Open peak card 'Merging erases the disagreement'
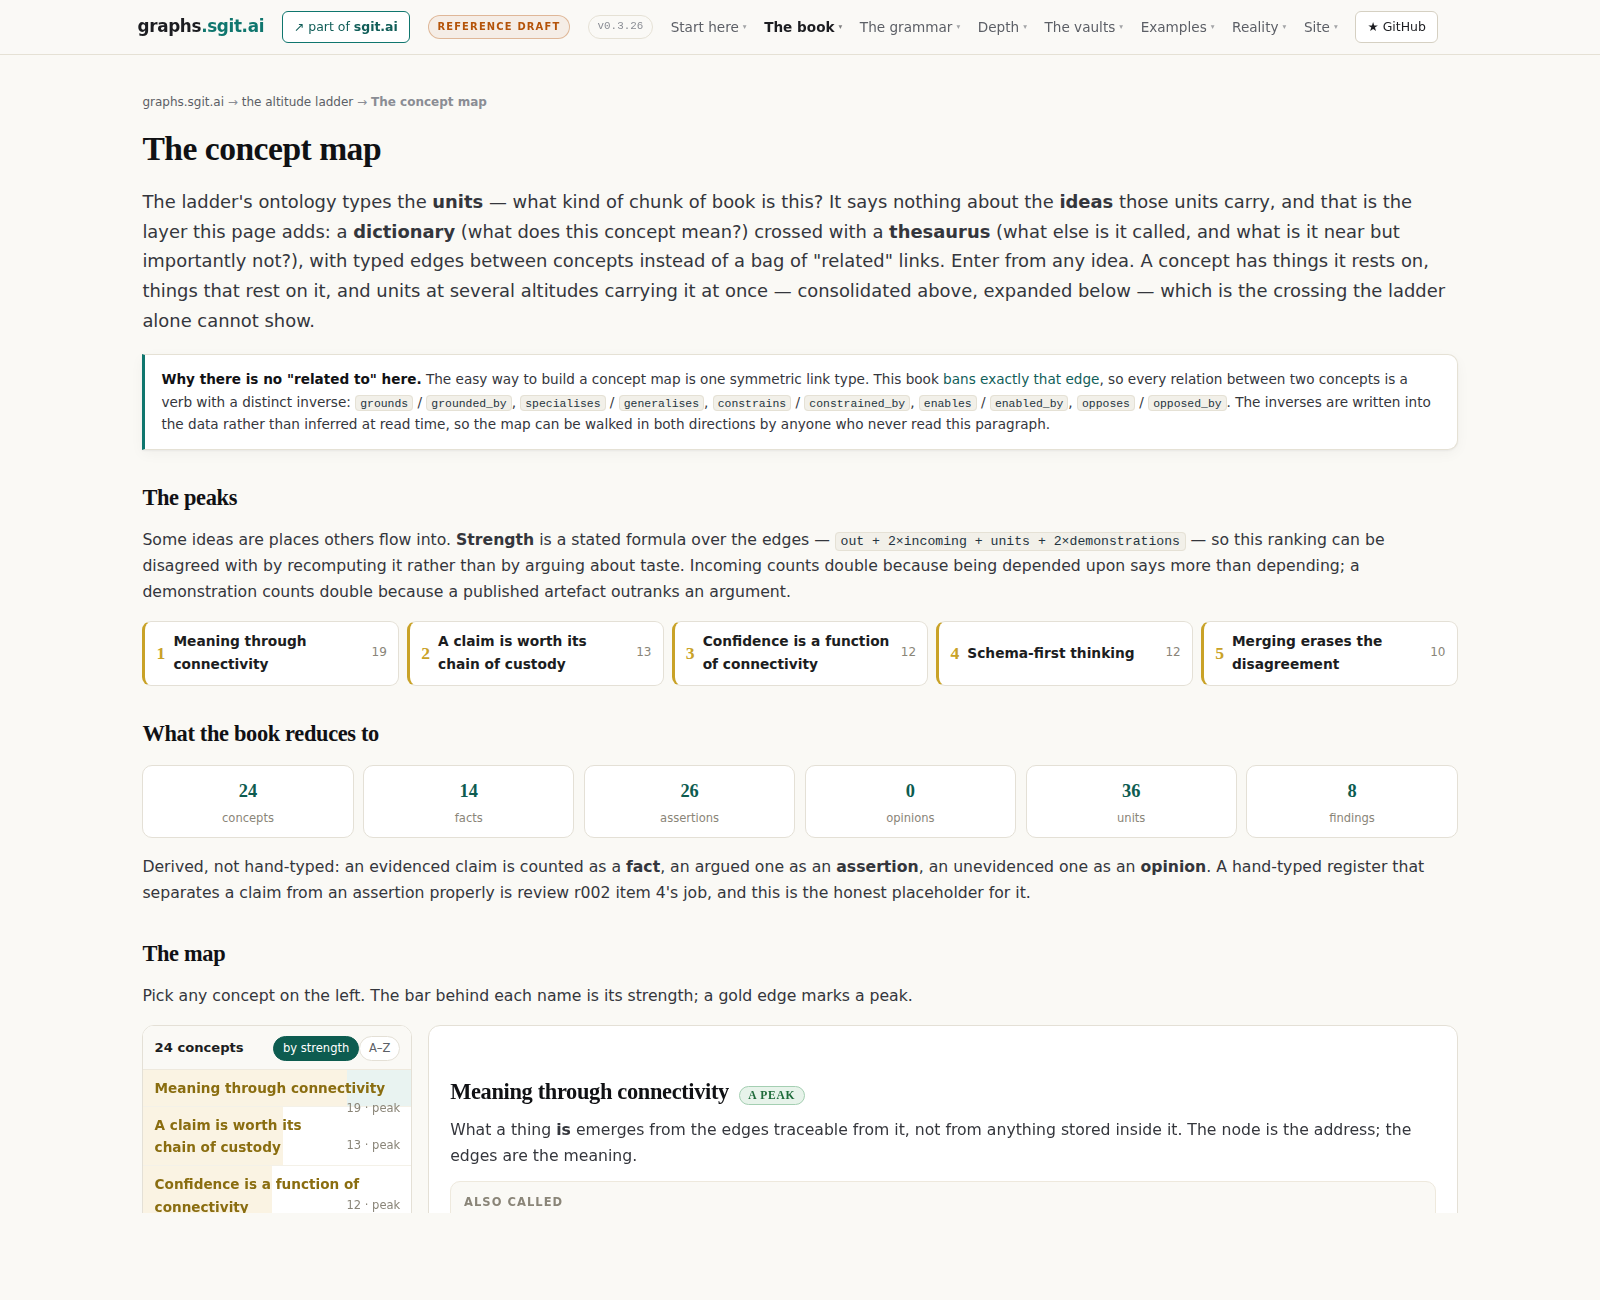Screen dimensions: 1600x1300 click(x=1329, y=653)
